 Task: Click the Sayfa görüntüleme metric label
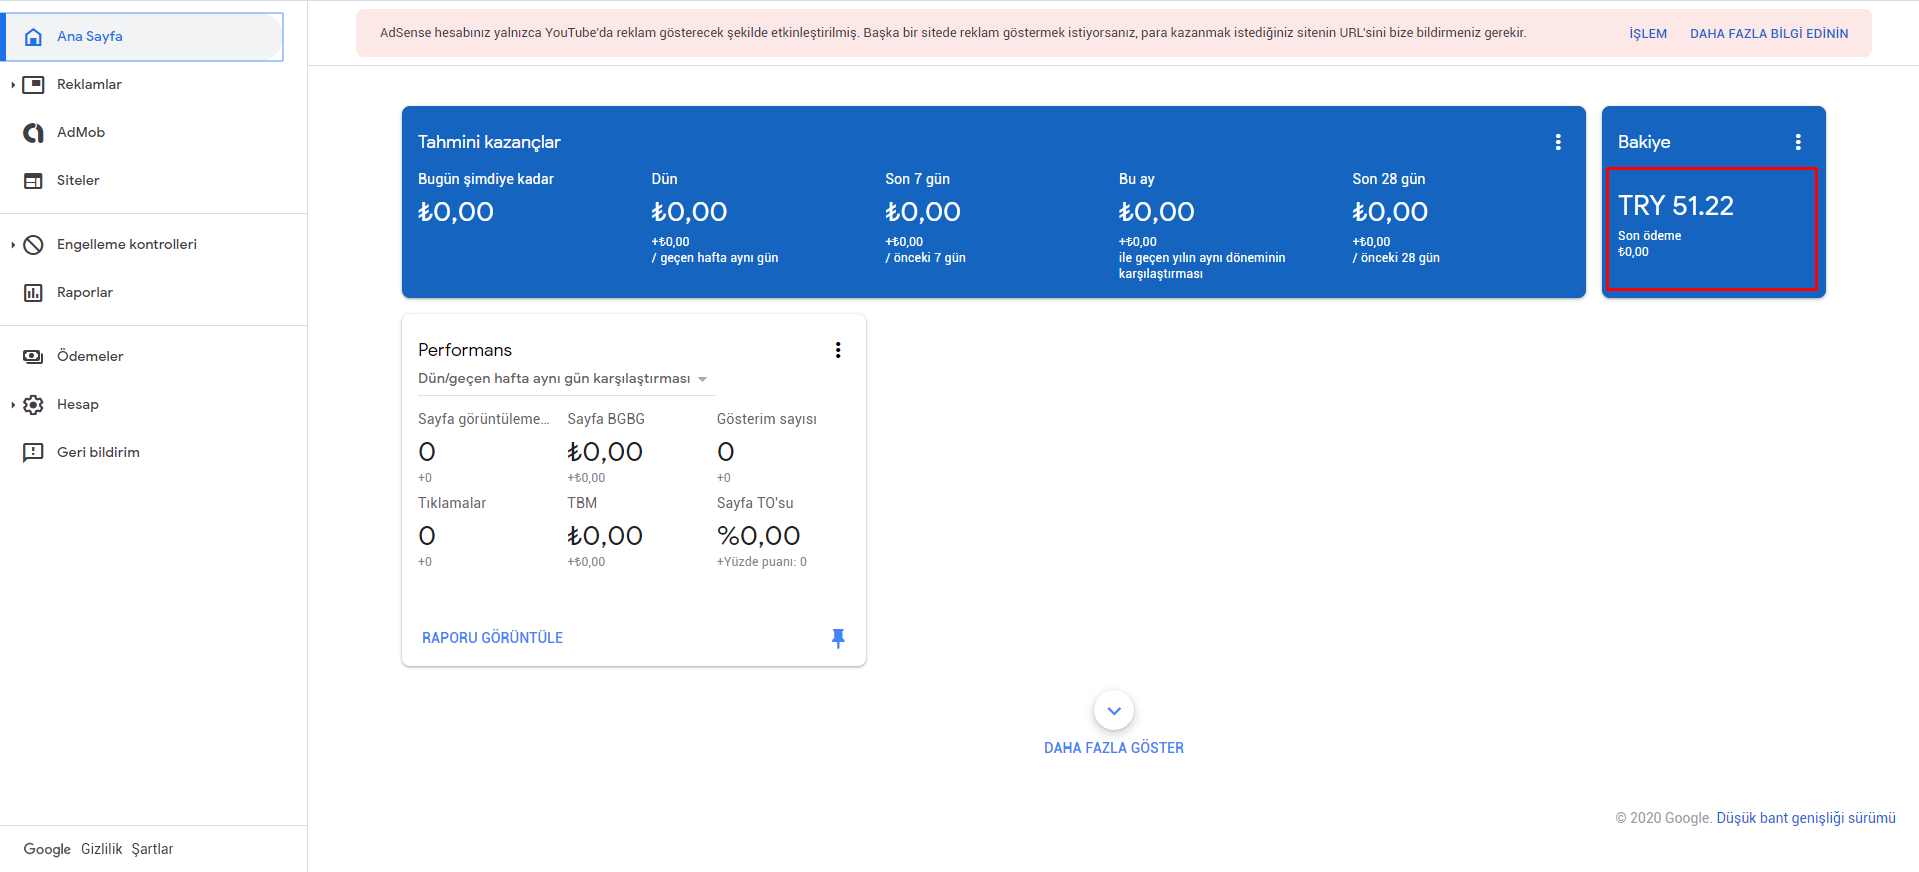[484, 419]
